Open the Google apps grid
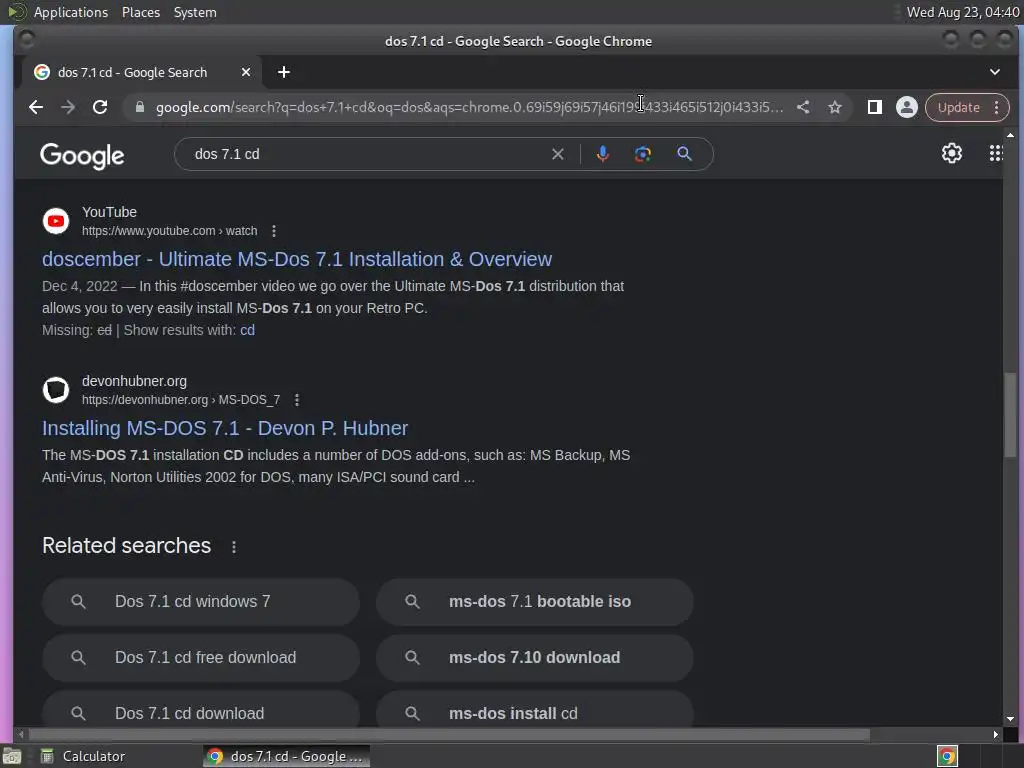Image resolution: width=1024 pixels, height=768 pixels. [995, 153]
